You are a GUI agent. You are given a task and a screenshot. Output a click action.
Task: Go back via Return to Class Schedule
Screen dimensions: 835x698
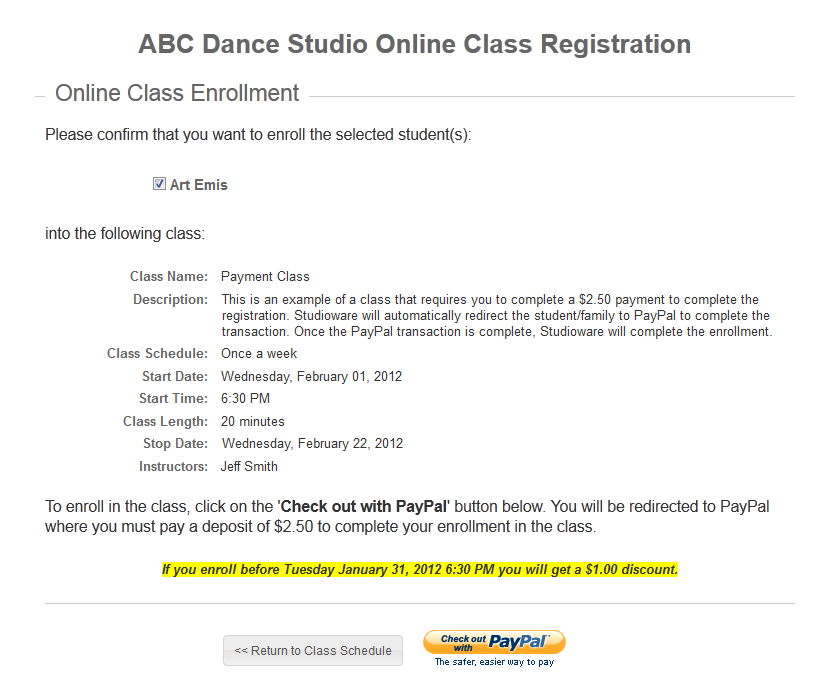[313, 651]
